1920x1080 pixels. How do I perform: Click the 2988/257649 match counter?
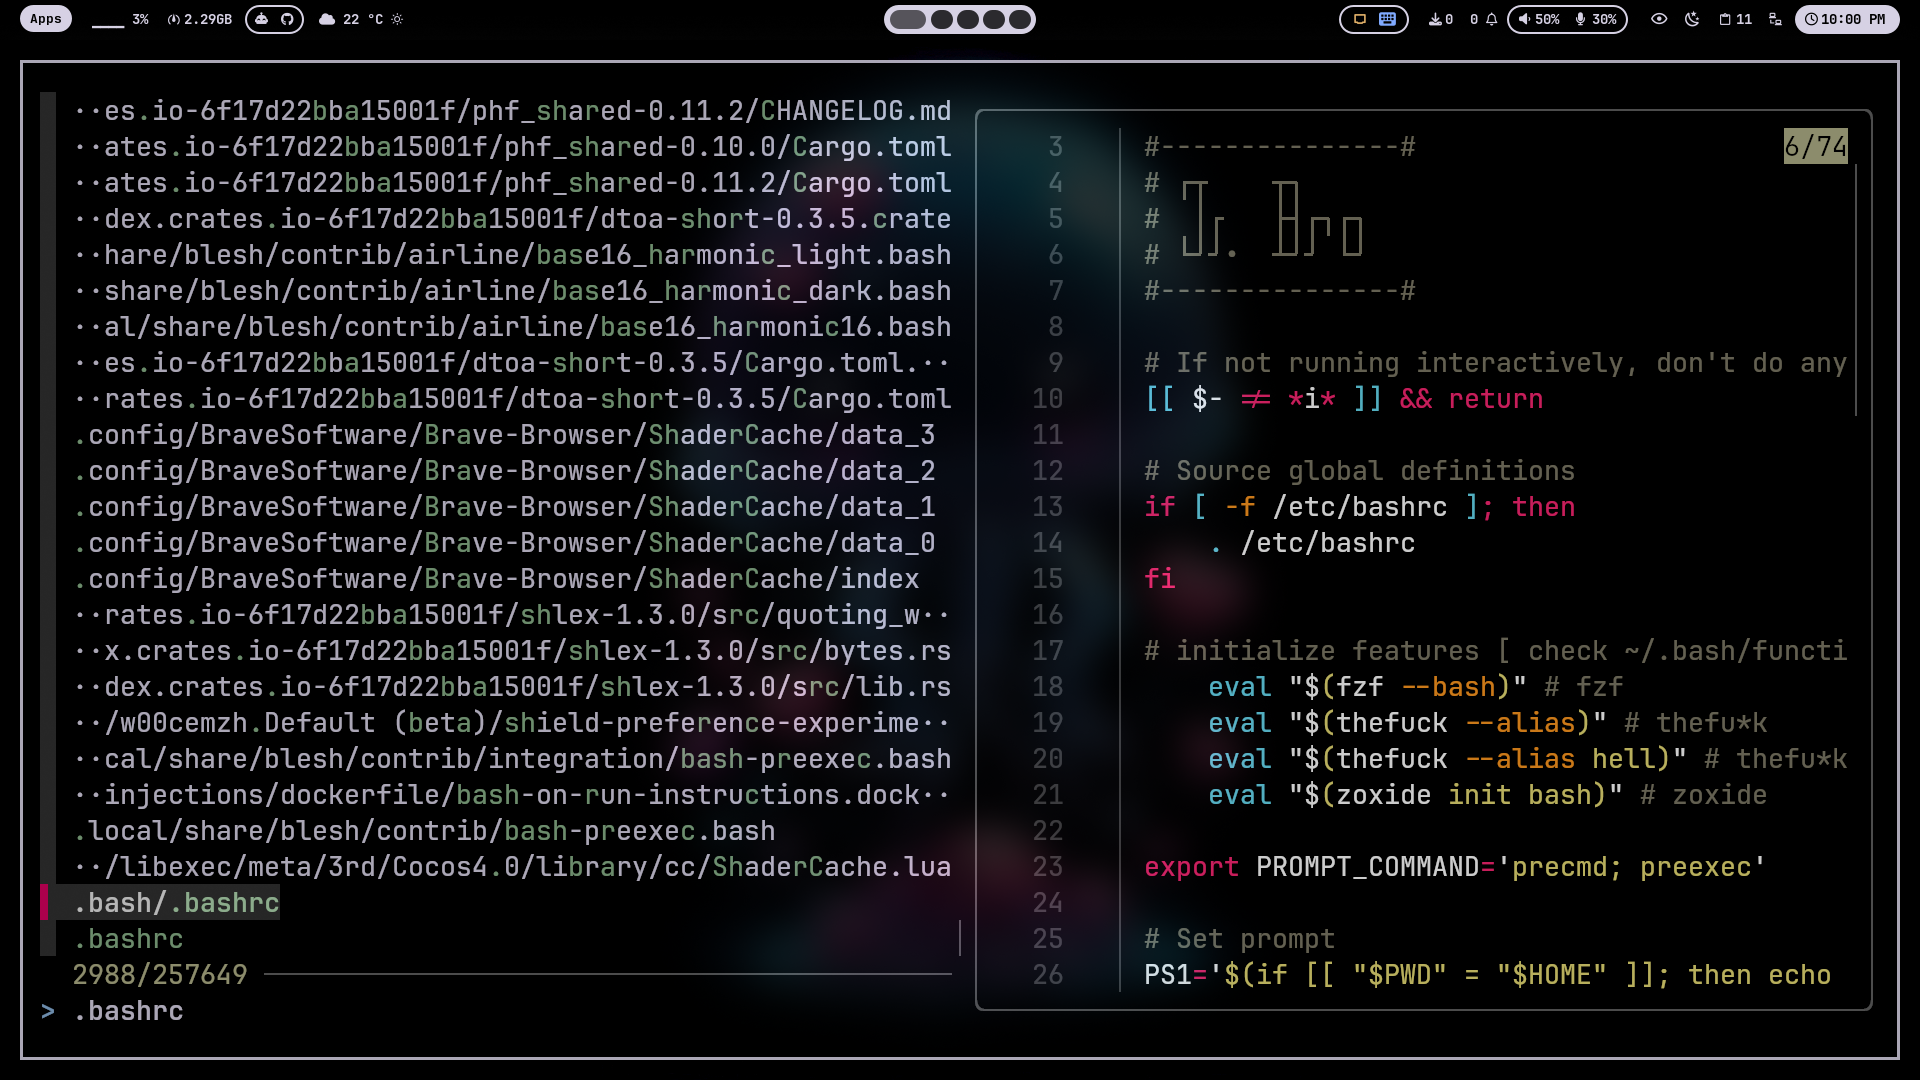coord(160,975)
